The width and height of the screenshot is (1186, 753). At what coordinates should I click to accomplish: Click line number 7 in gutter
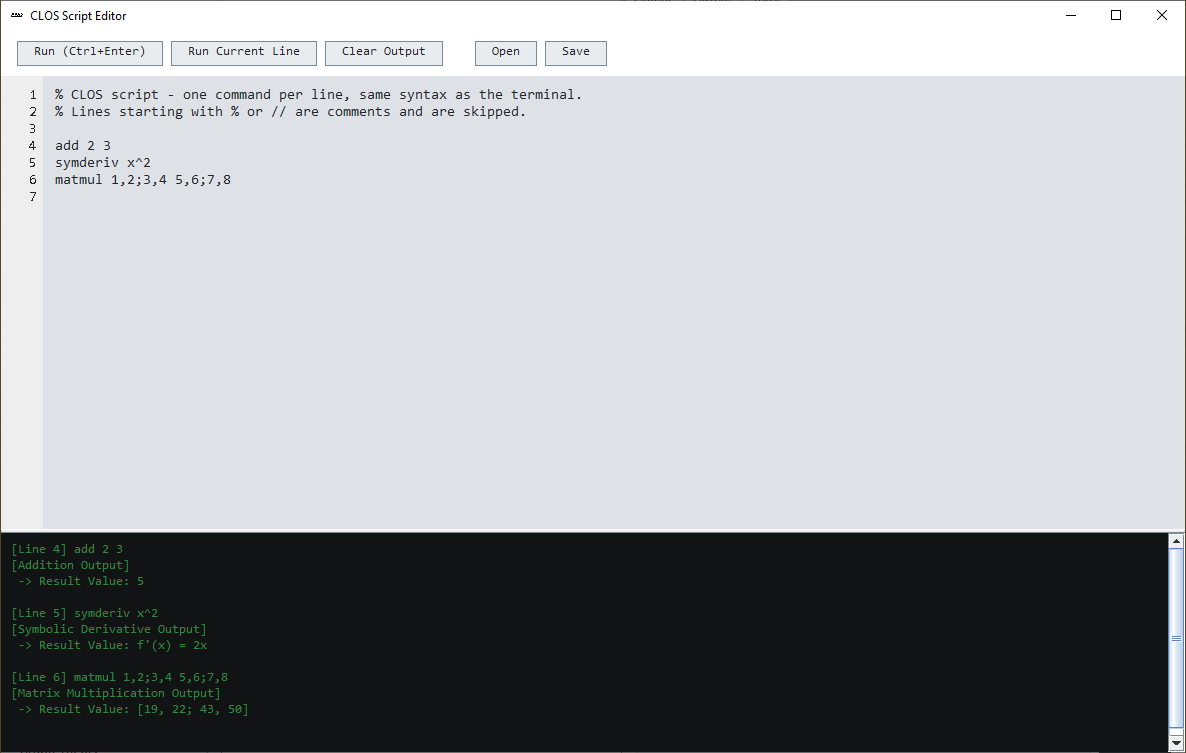[x=33, y=197]
